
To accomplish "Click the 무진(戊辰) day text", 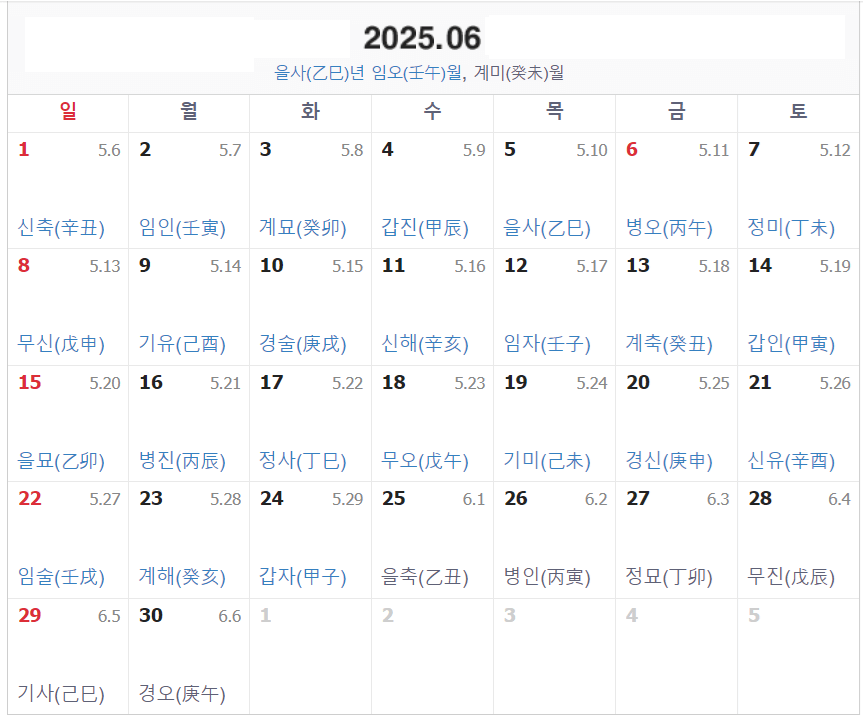I will pyautogui.click(x=791, y=576).
